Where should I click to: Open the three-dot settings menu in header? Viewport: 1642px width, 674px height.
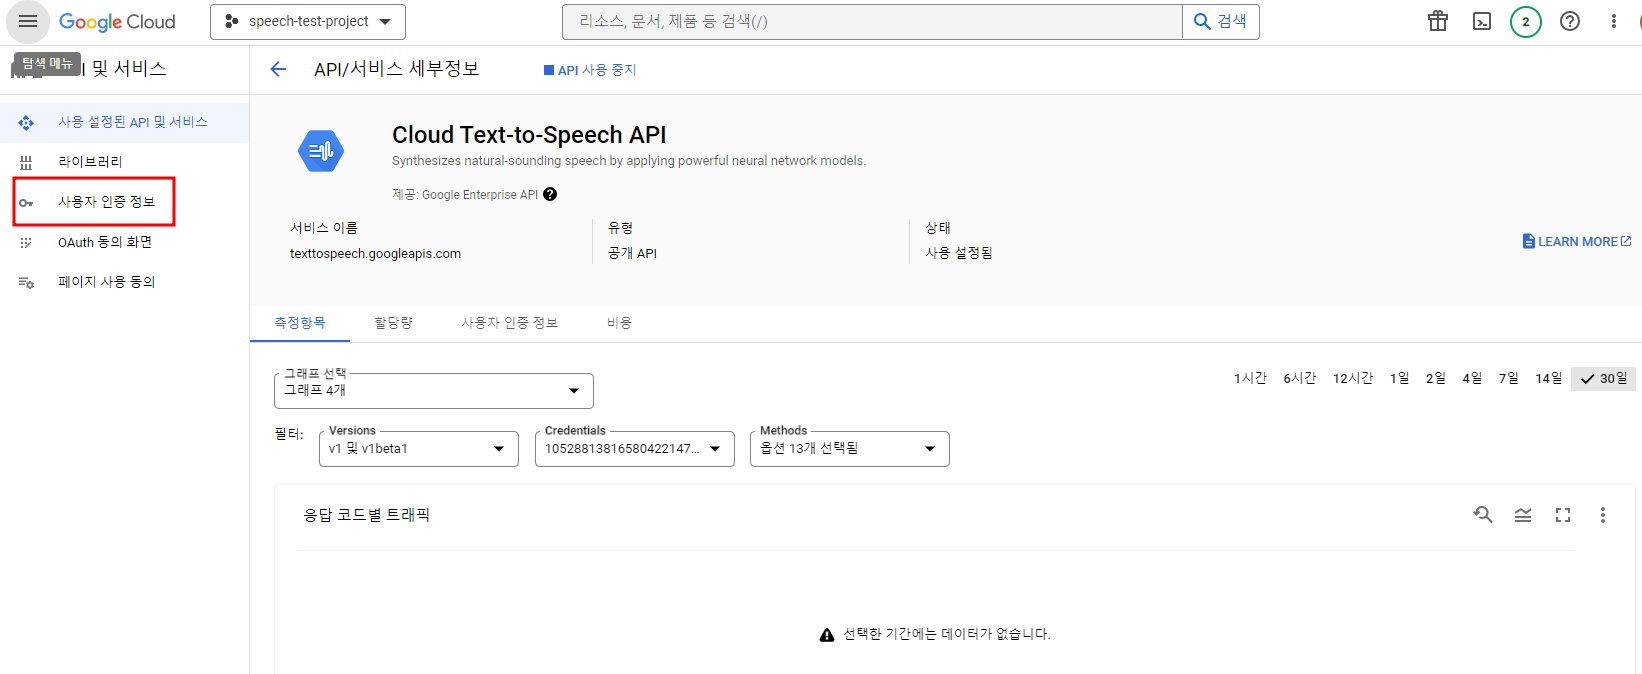pyautogui.click(x=1613, y=21)
